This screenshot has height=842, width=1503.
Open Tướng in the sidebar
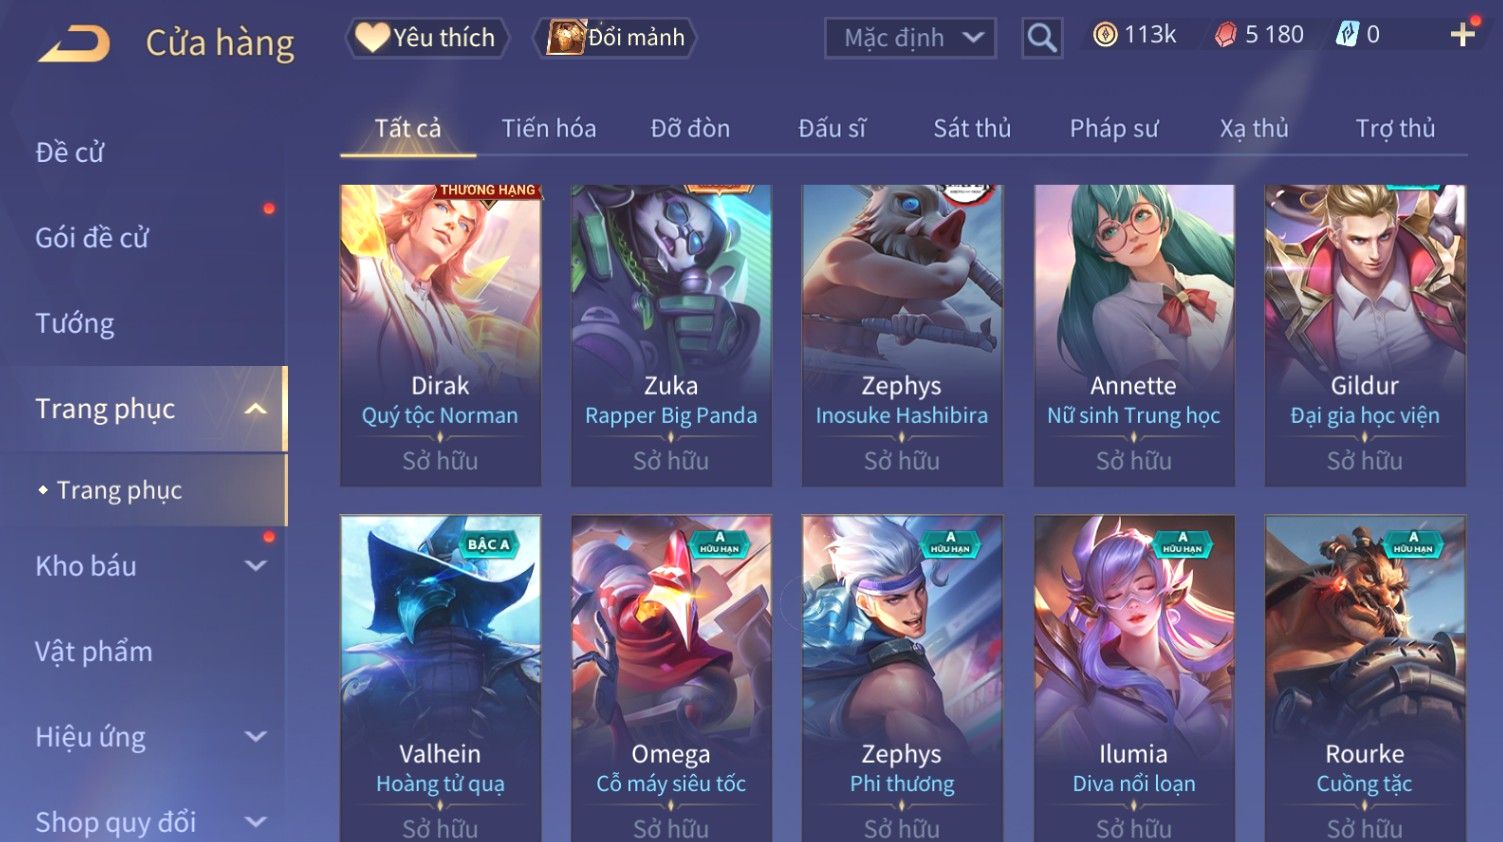[x=75, y=323]
